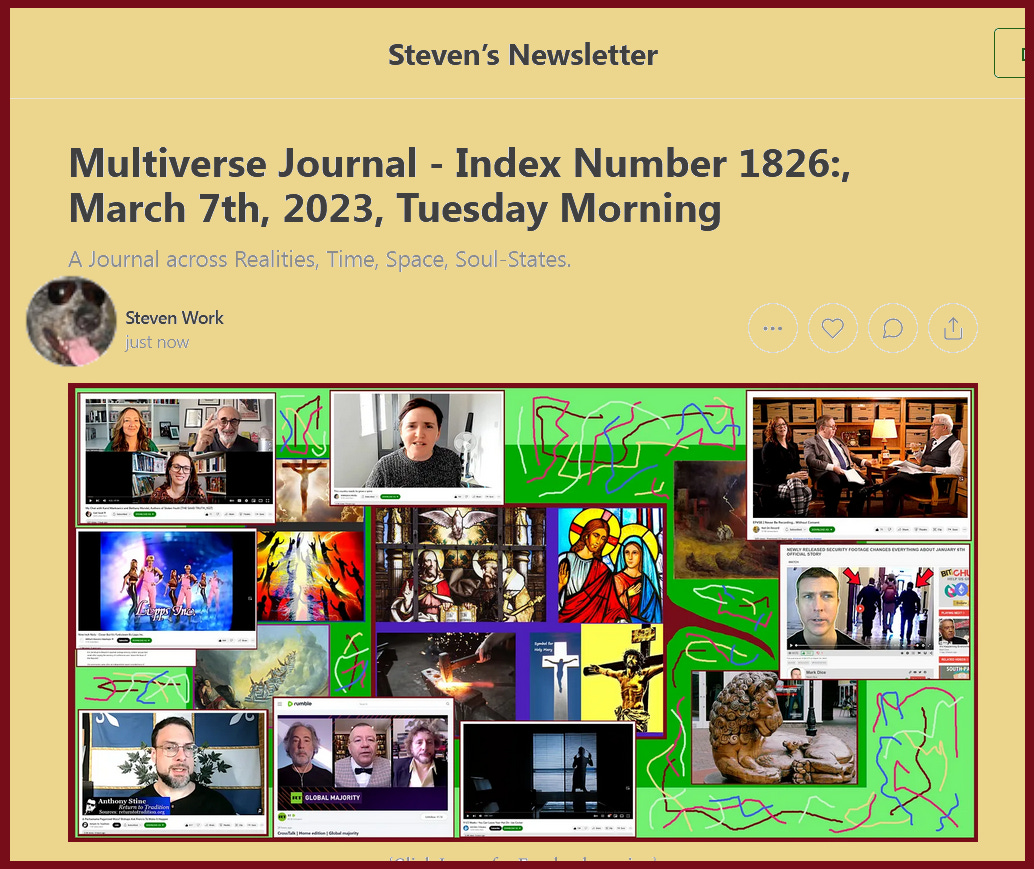The image size is (1034, 869).
Task: Share the post using share icon
Action: [952, 328]
